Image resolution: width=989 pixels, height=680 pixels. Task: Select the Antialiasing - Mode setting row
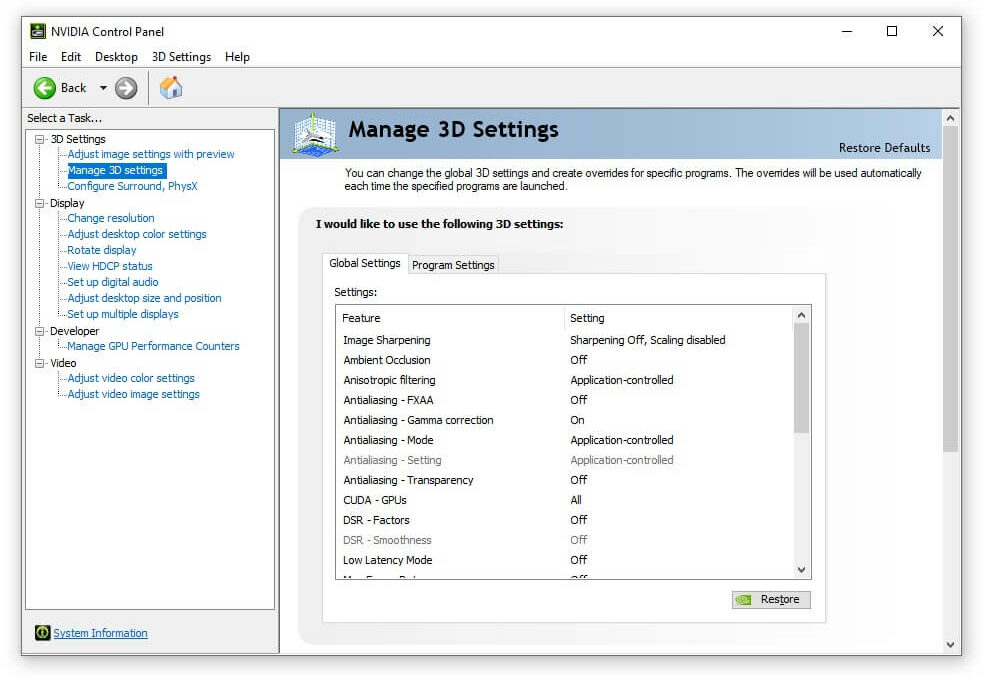point(566,440)
